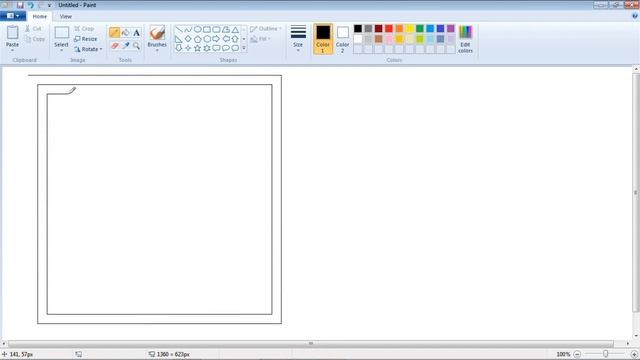Open the Paste dropdown arrow

click(x=12, y=50)
